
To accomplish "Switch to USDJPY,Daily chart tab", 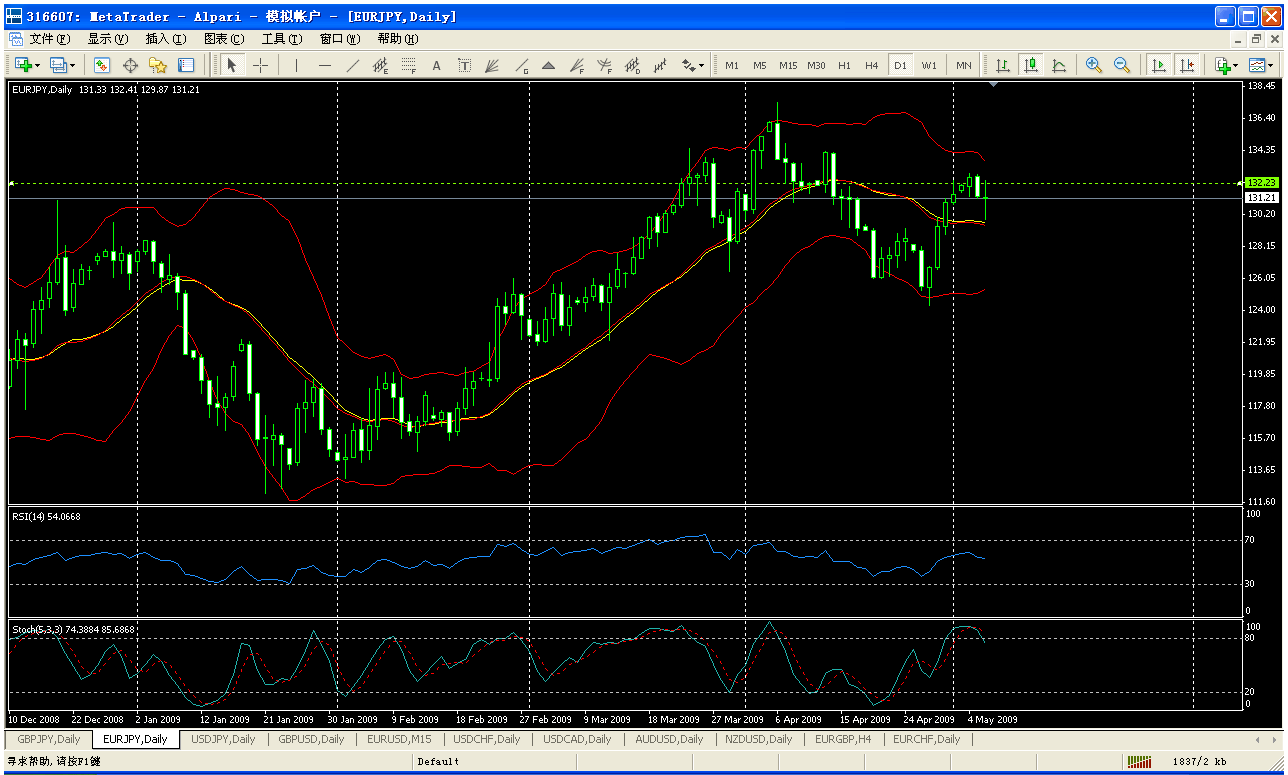I will (223, 739).
